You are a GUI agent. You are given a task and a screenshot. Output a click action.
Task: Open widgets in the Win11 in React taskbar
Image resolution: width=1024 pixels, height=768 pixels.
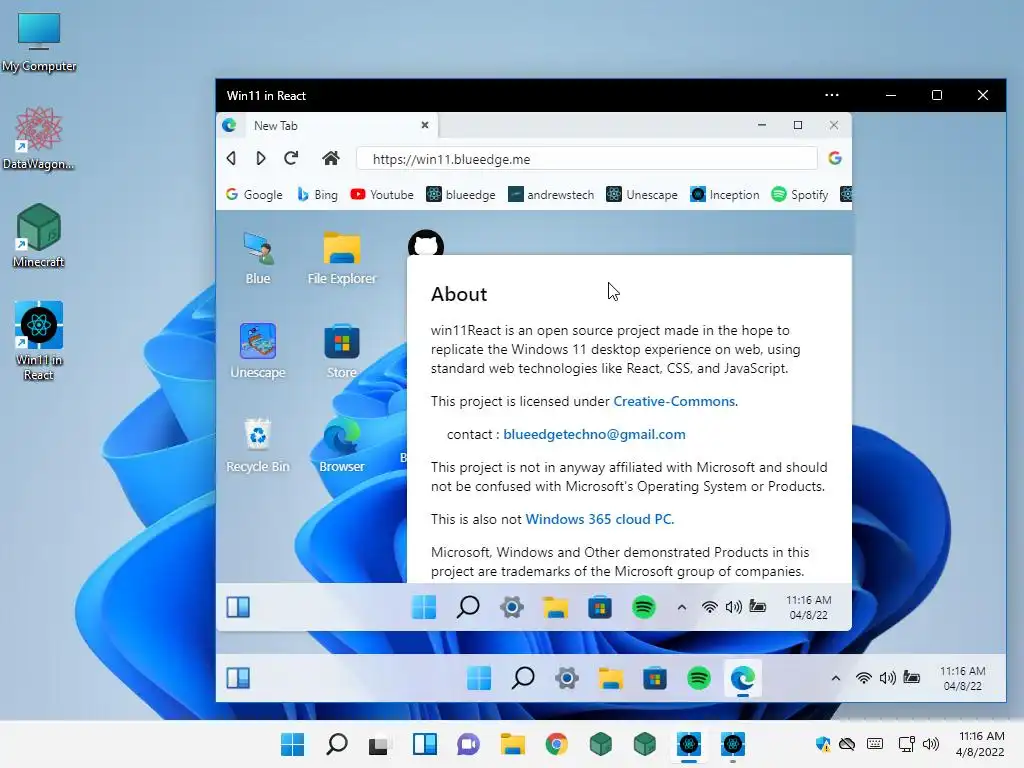pos(238,678)
